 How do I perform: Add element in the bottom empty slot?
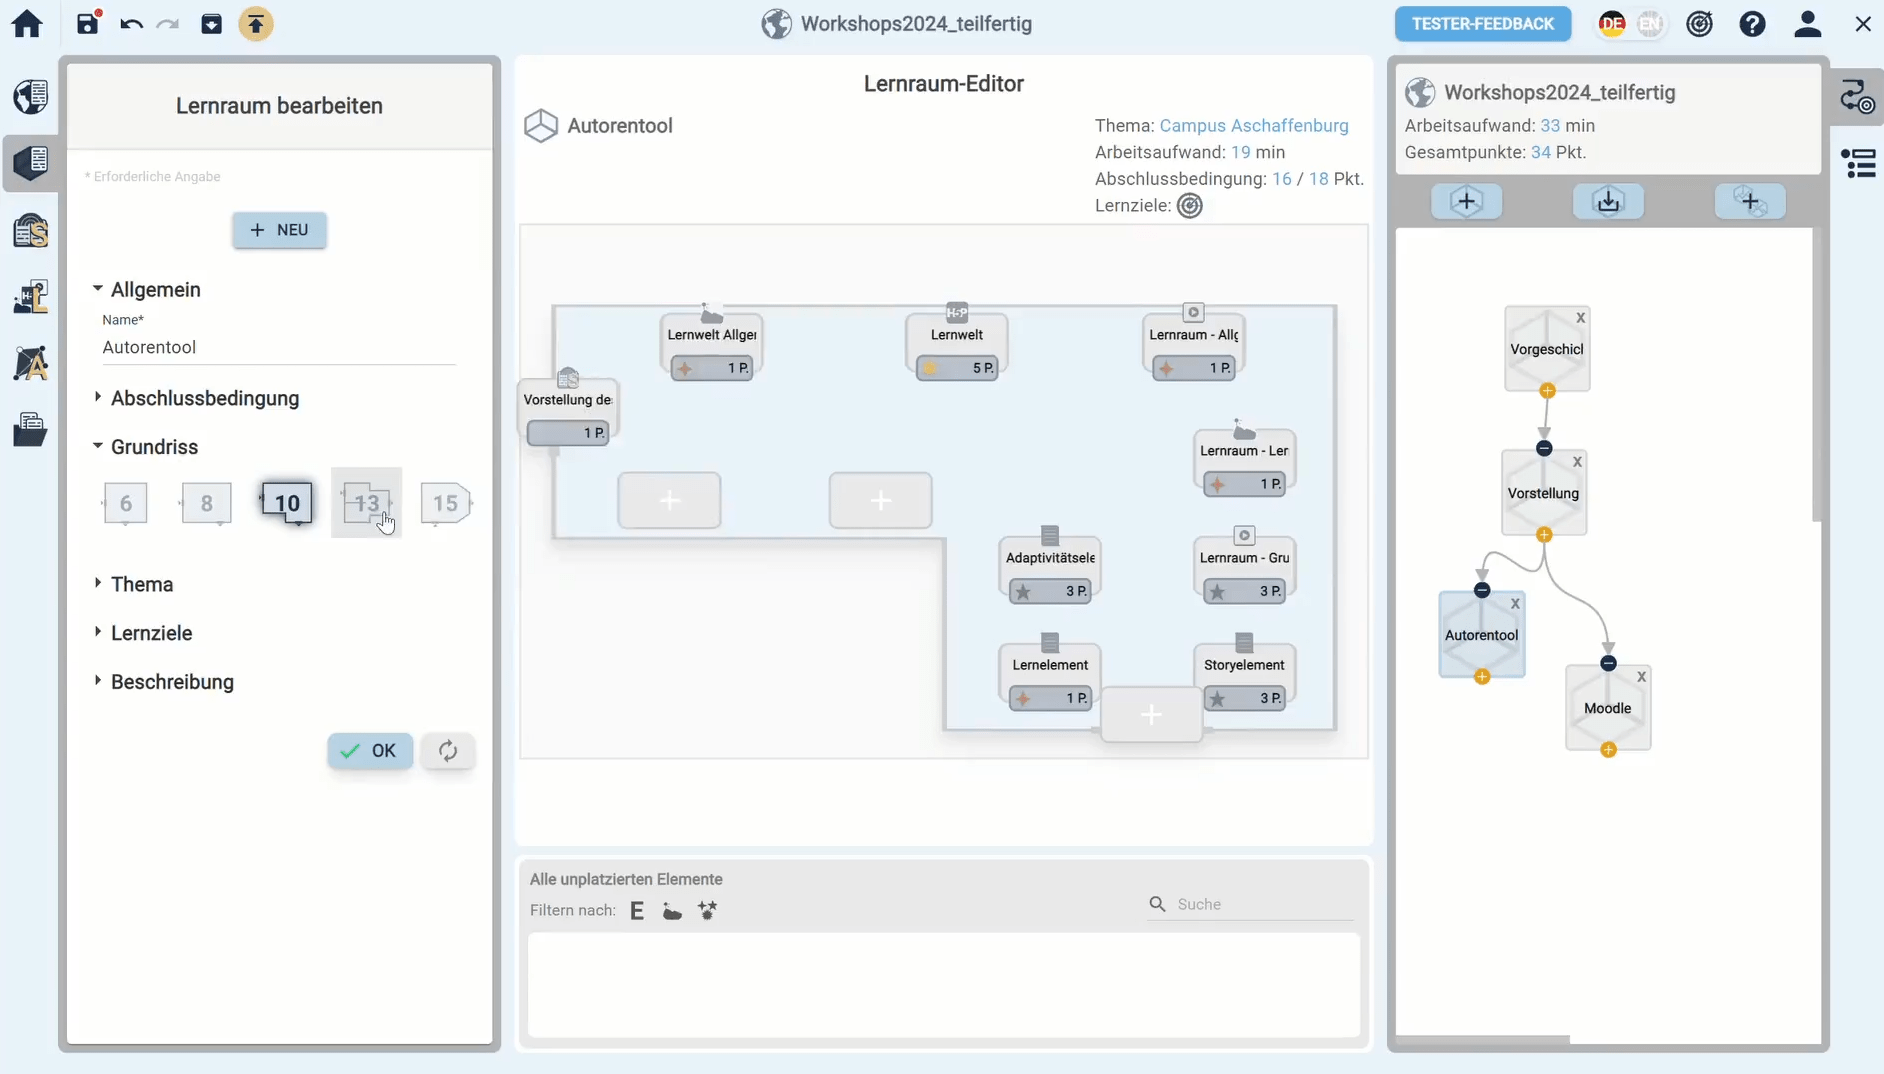1152,714
